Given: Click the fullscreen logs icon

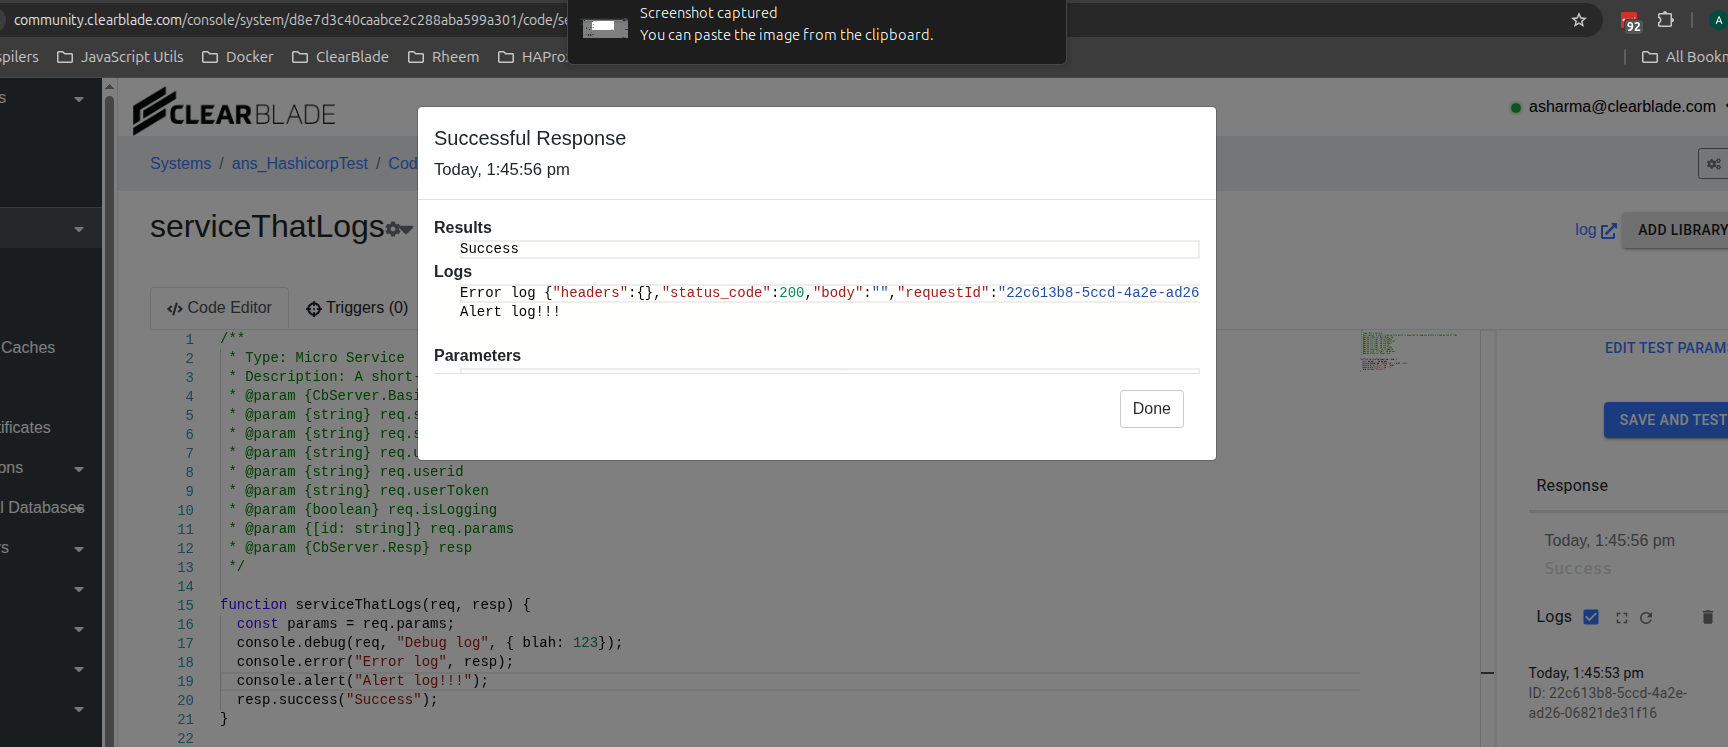Looking at the screenshot, I should pos(1622,618).
